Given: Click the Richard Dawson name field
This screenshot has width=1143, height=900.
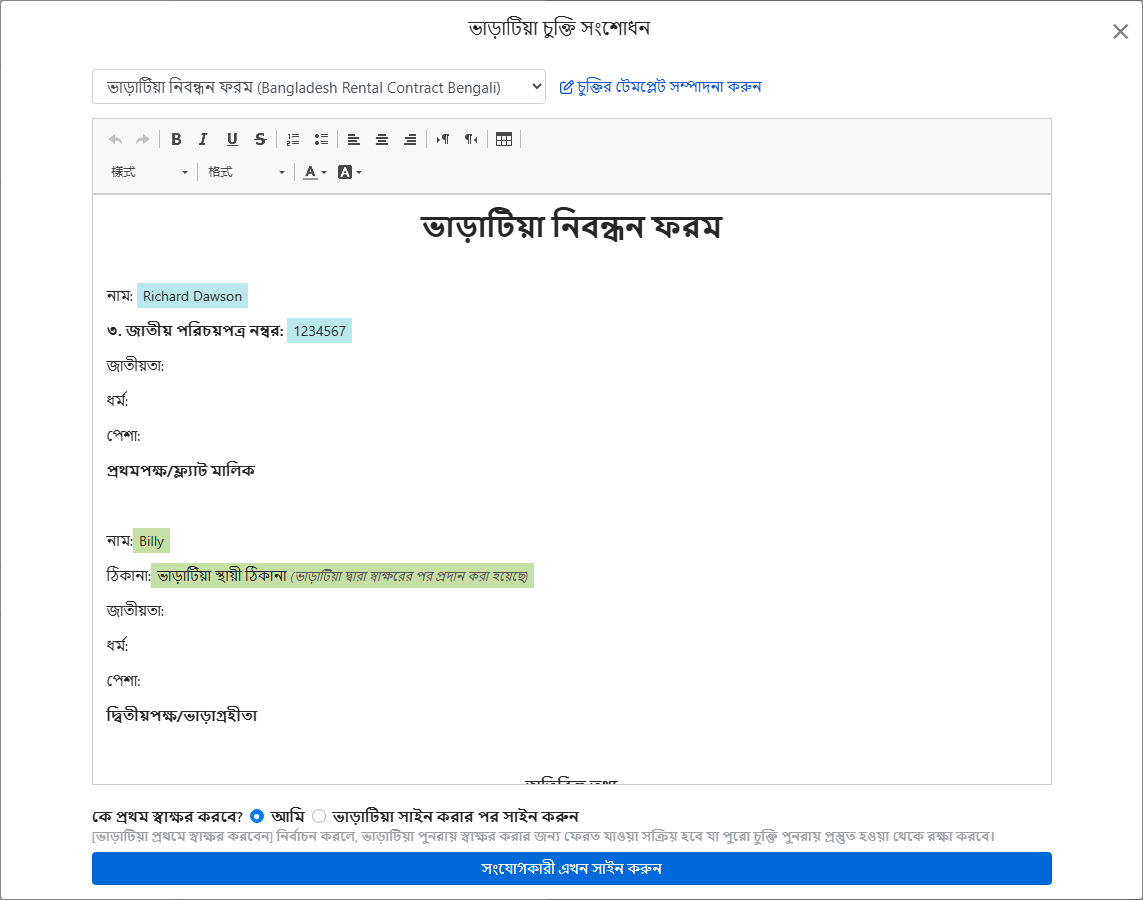Looking at the screenshot, I should point(192,296).
